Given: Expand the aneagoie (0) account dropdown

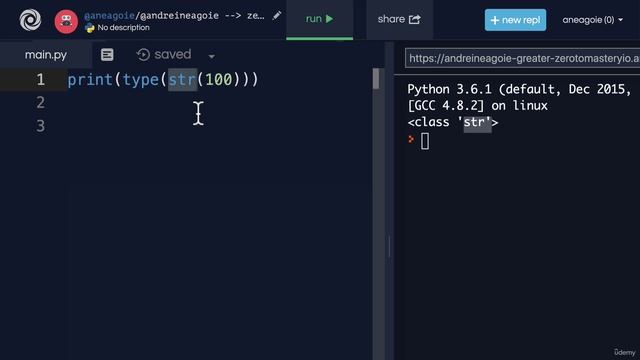Looking at the screenshot, I should (x=592, y=20).
